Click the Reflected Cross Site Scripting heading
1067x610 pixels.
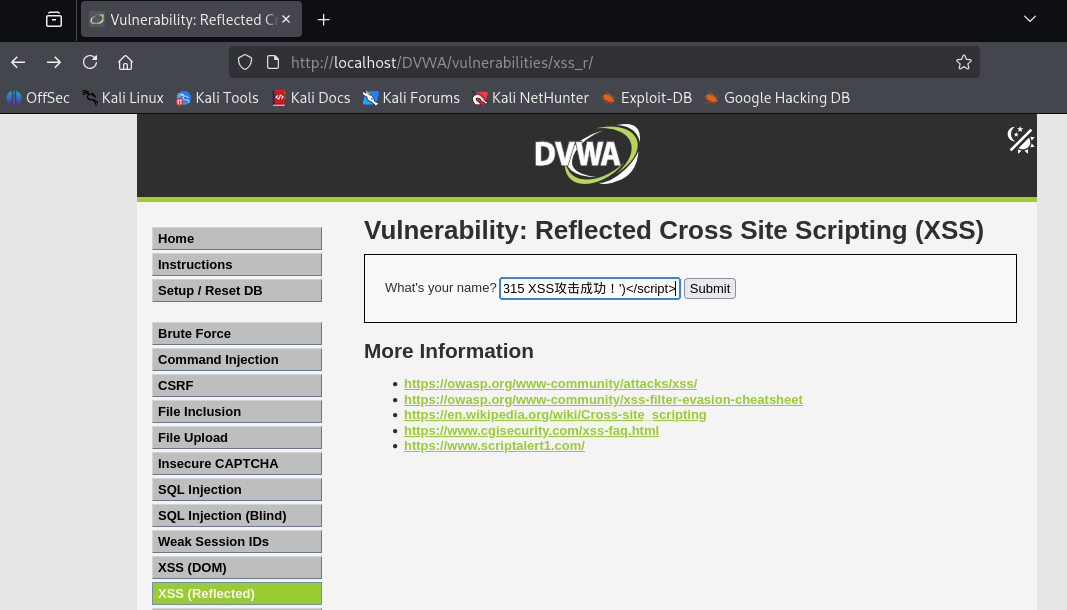click(674, 231)
